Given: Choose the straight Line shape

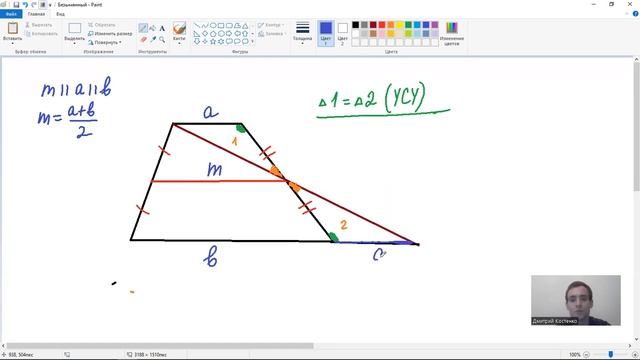Looking at the screenshot, I should 197,25.
